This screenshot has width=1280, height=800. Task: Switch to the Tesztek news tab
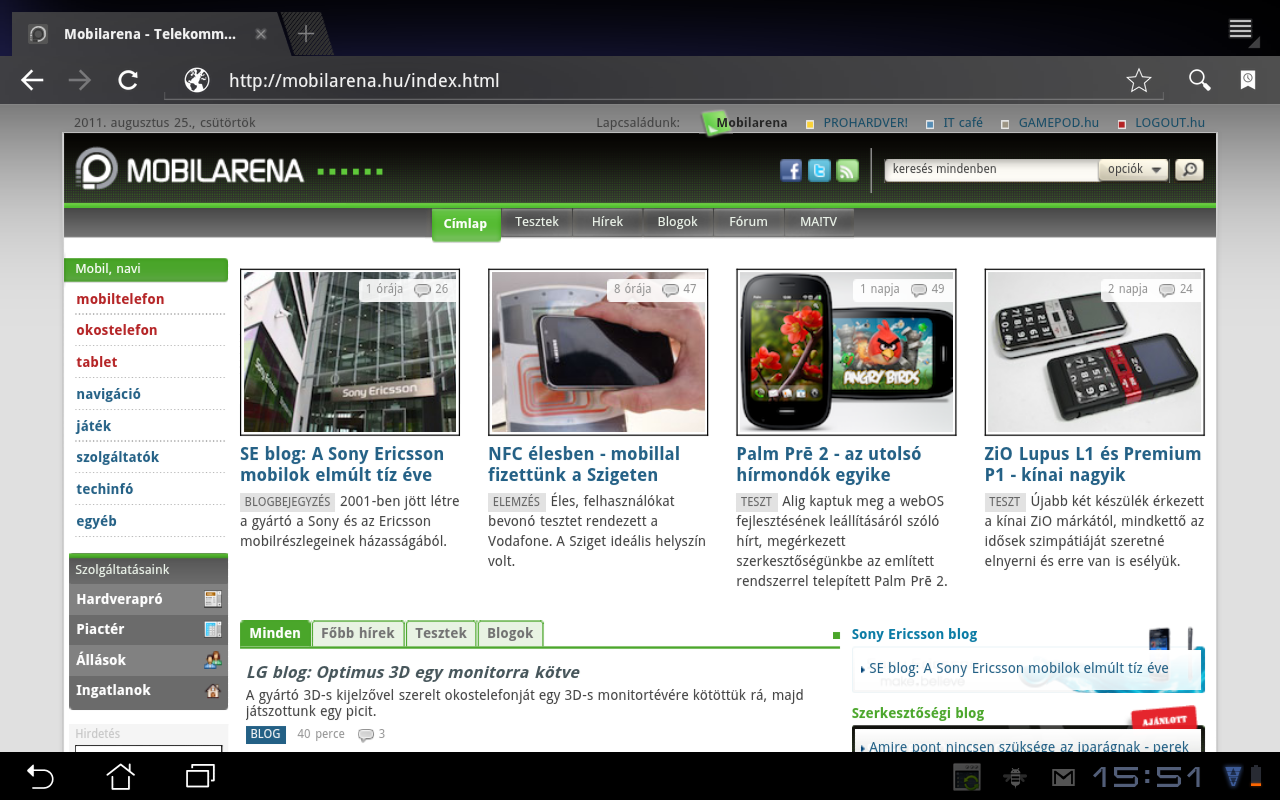(441, 633)
